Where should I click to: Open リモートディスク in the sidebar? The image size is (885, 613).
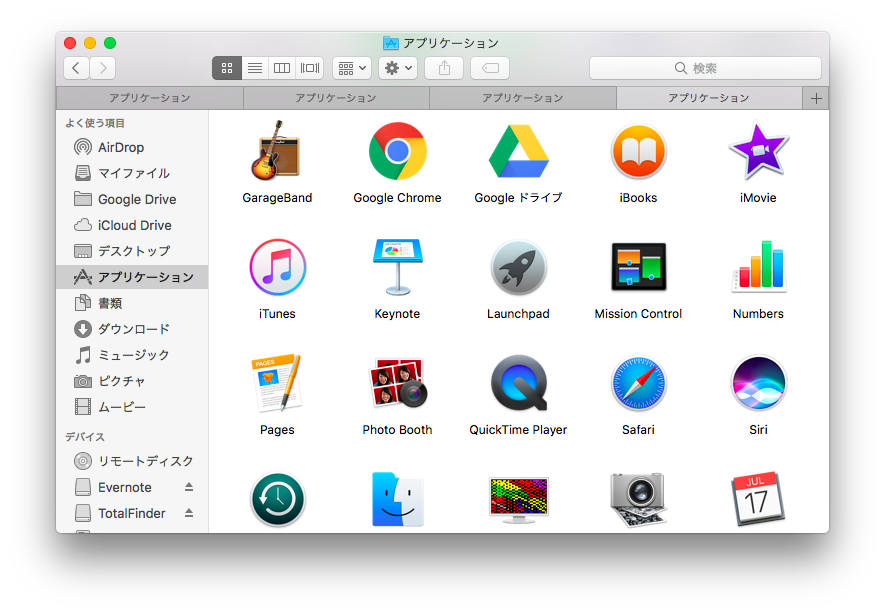pos(133,461)
